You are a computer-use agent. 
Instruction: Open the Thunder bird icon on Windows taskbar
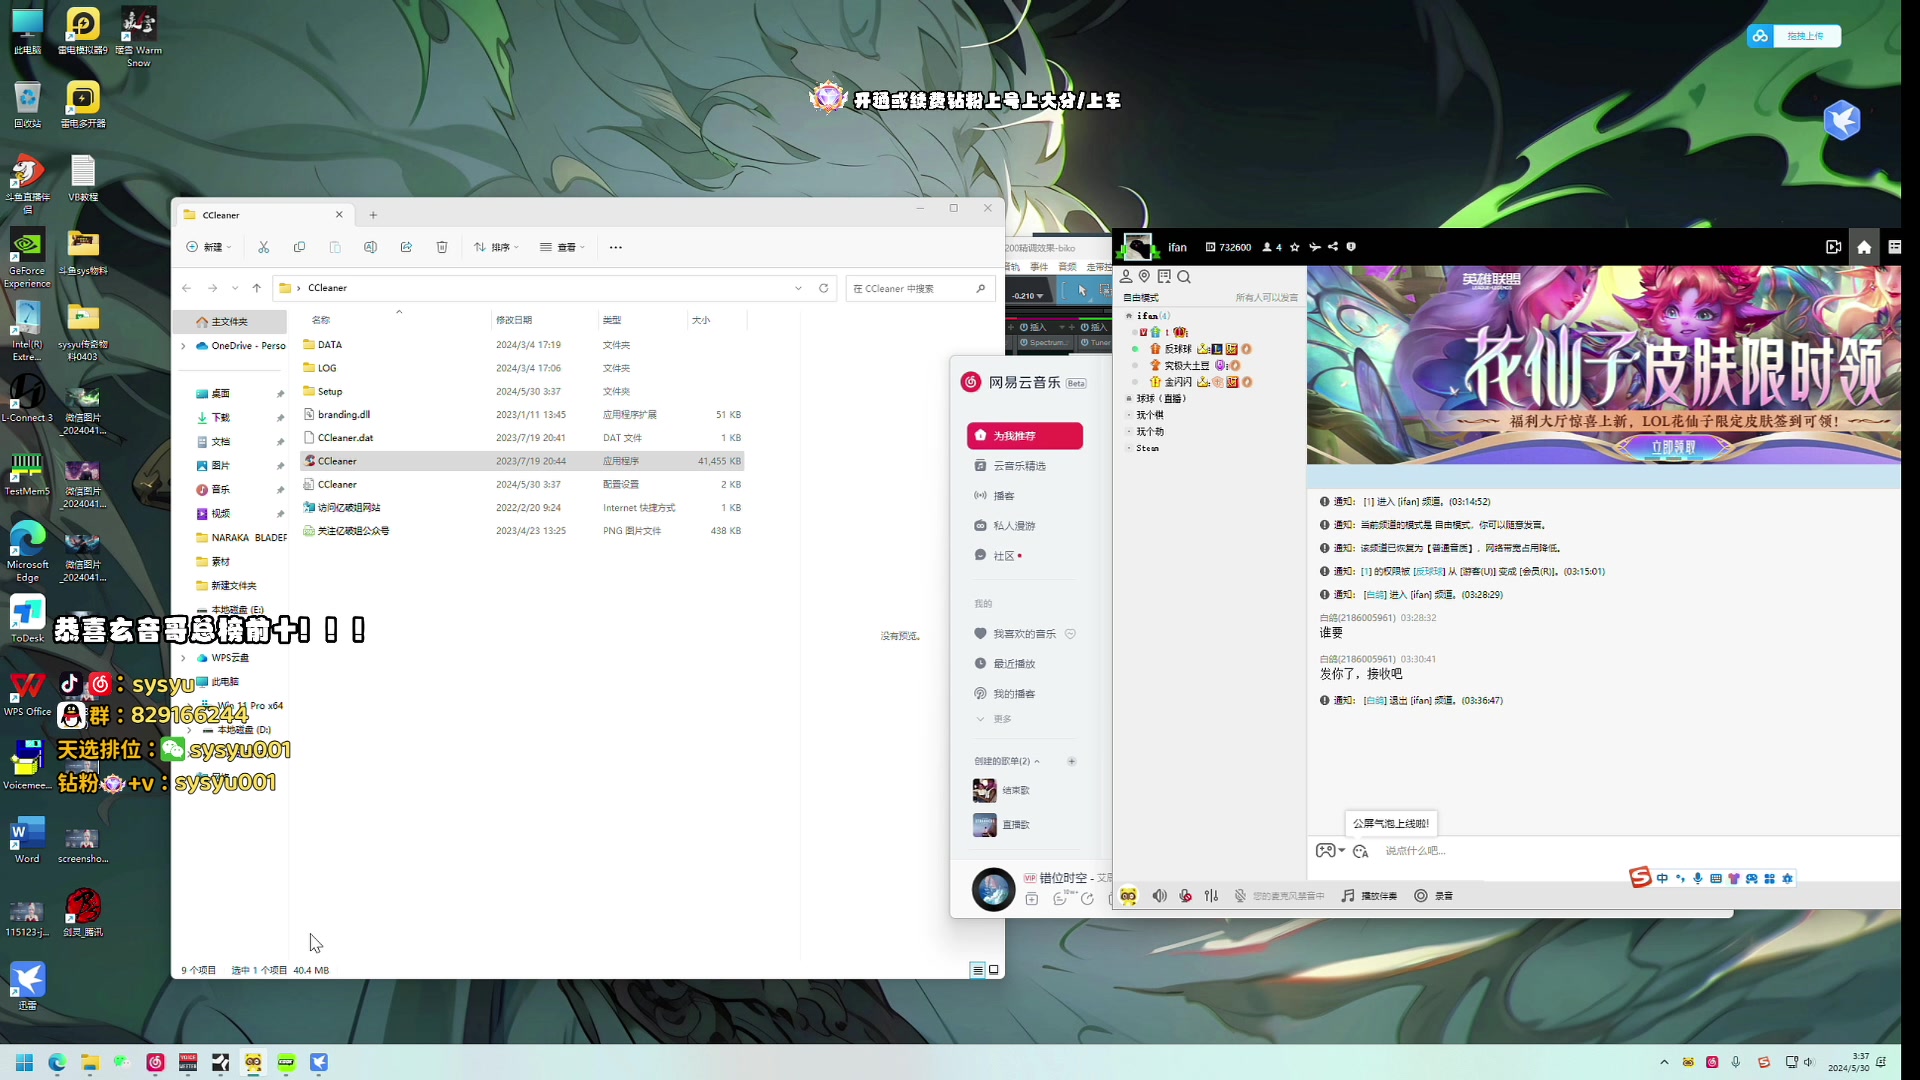click(319, 1062)
